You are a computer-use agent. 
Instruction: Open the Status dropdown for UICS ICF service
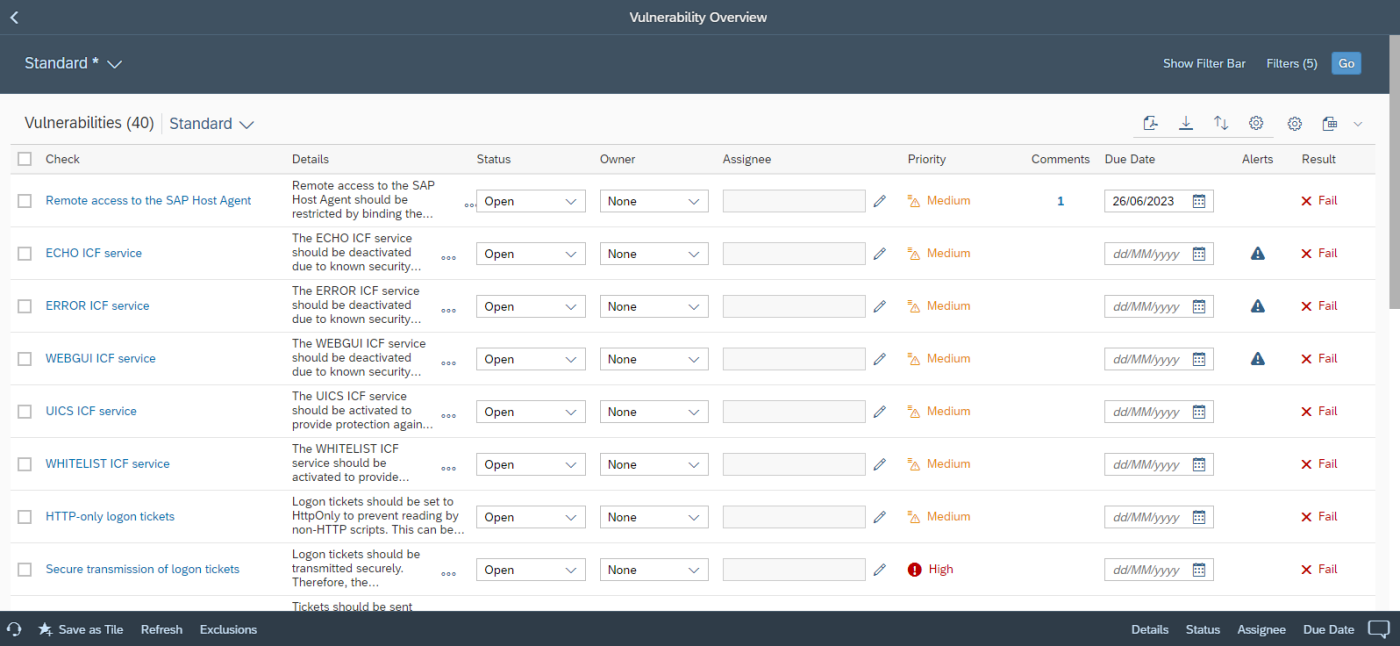(531, 411)
